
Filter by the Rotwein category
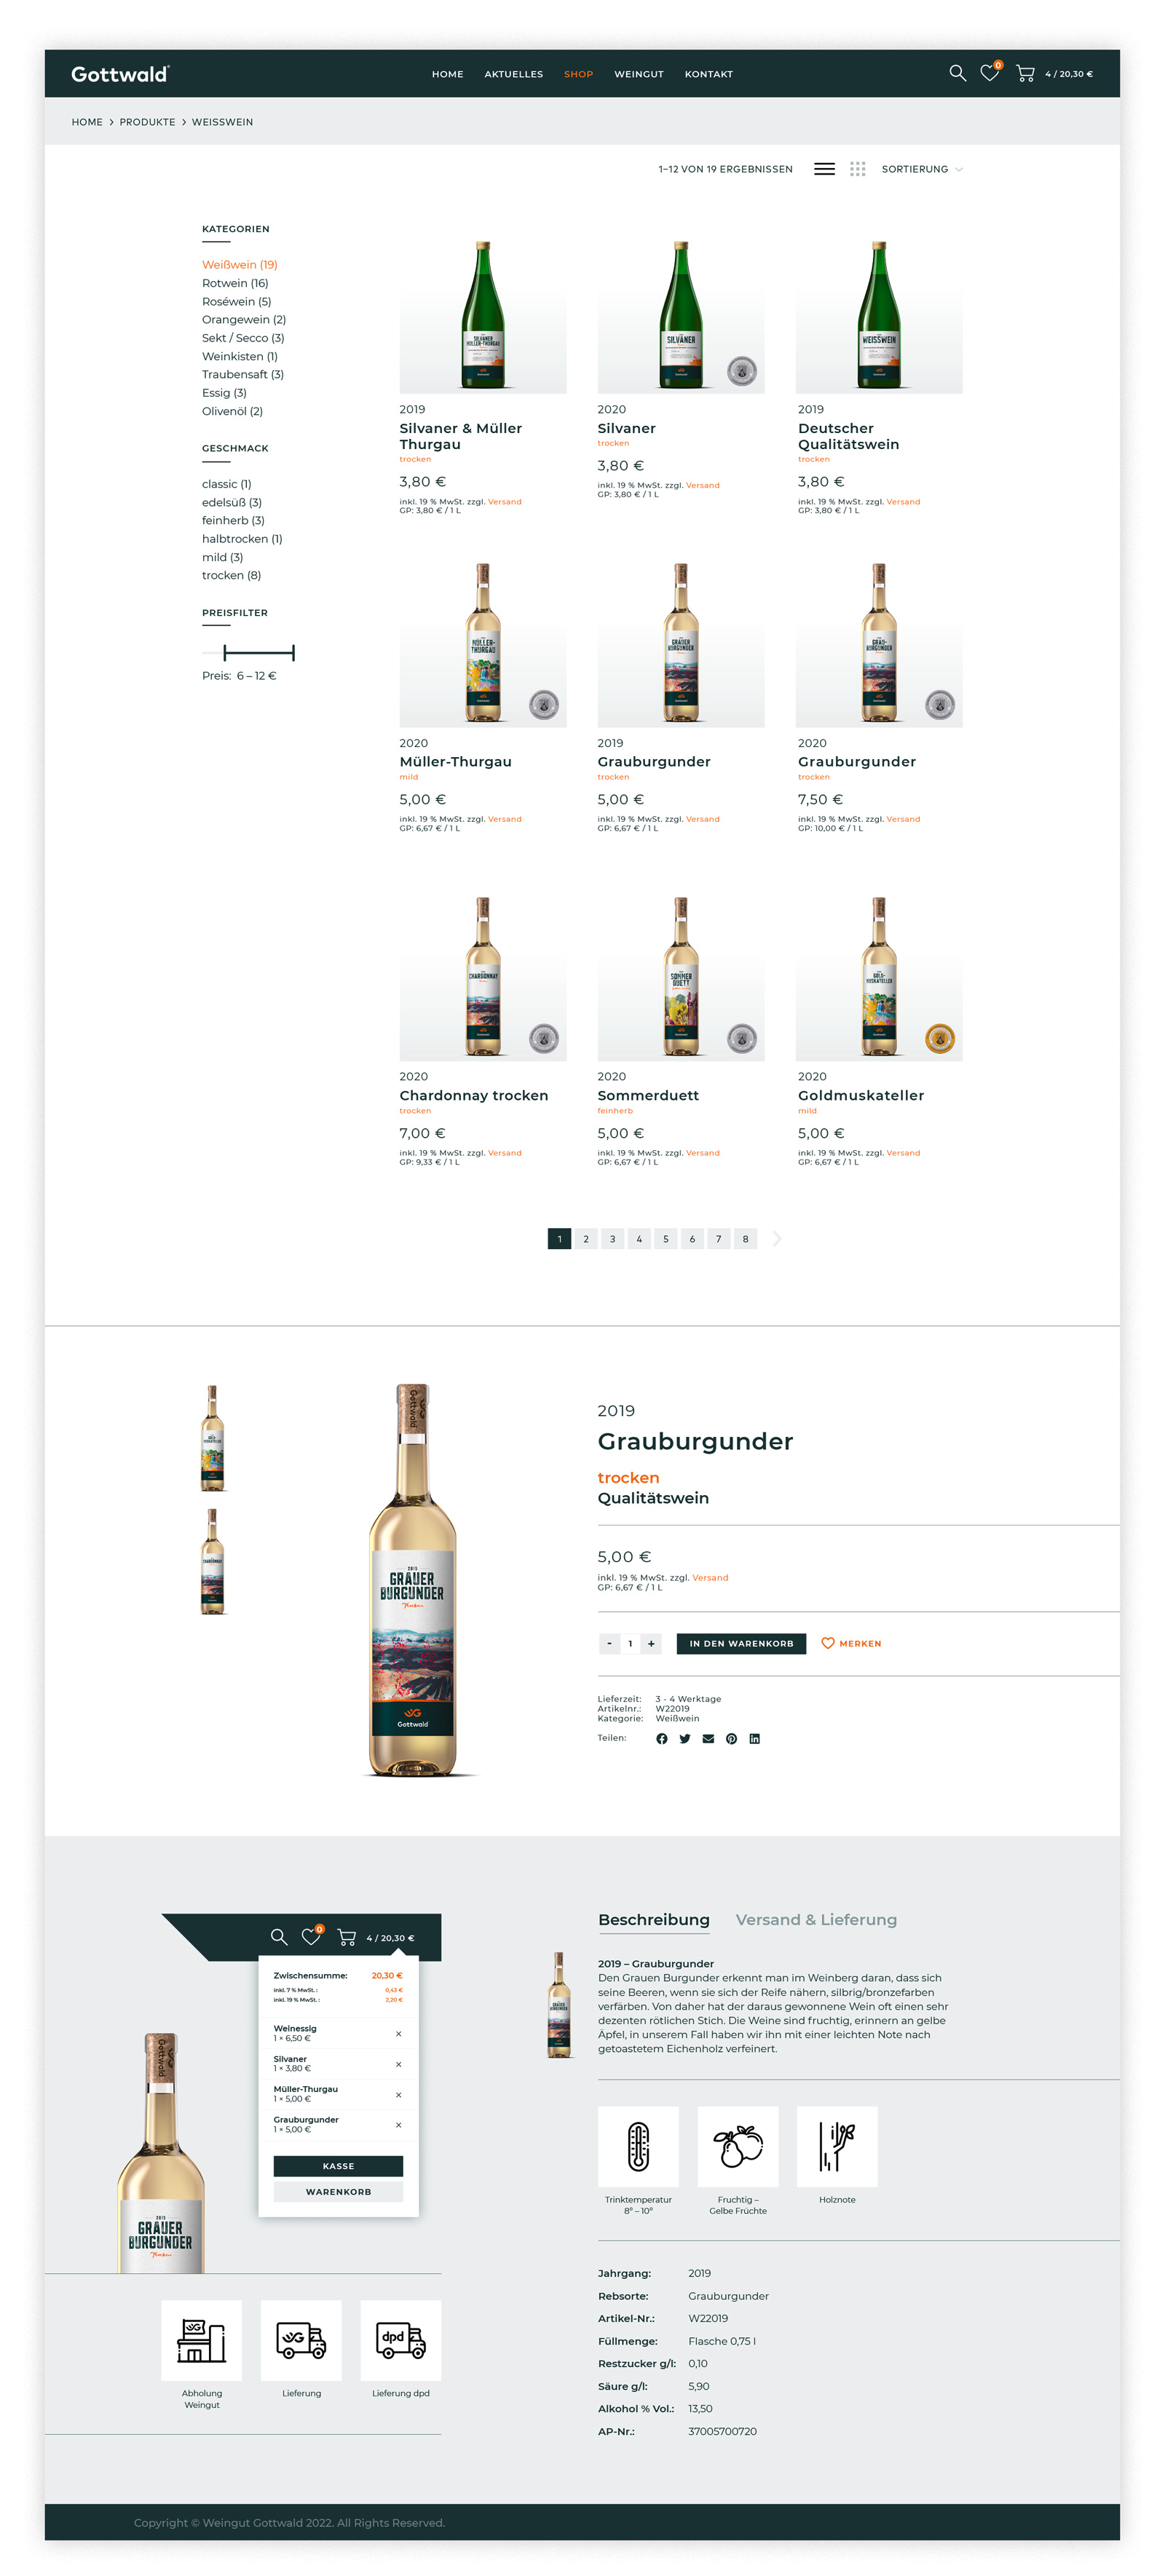coord(235,283)
